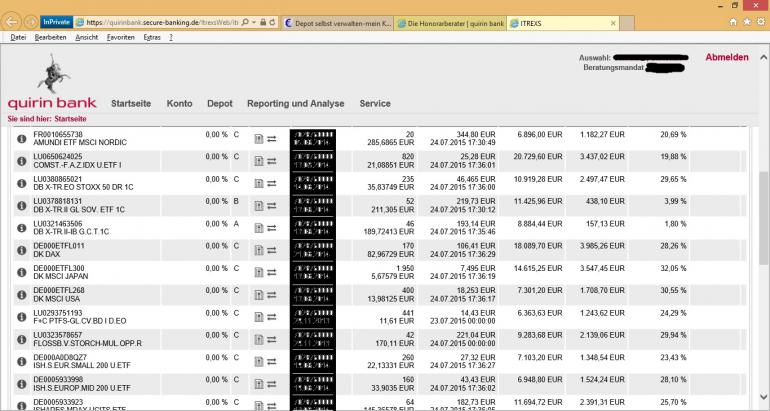Click trade arrows icon for DB X-TR.II GL SOV.
Image resolution: width=770 pixels, height=411 pixels.
click(x=272, y=206)
